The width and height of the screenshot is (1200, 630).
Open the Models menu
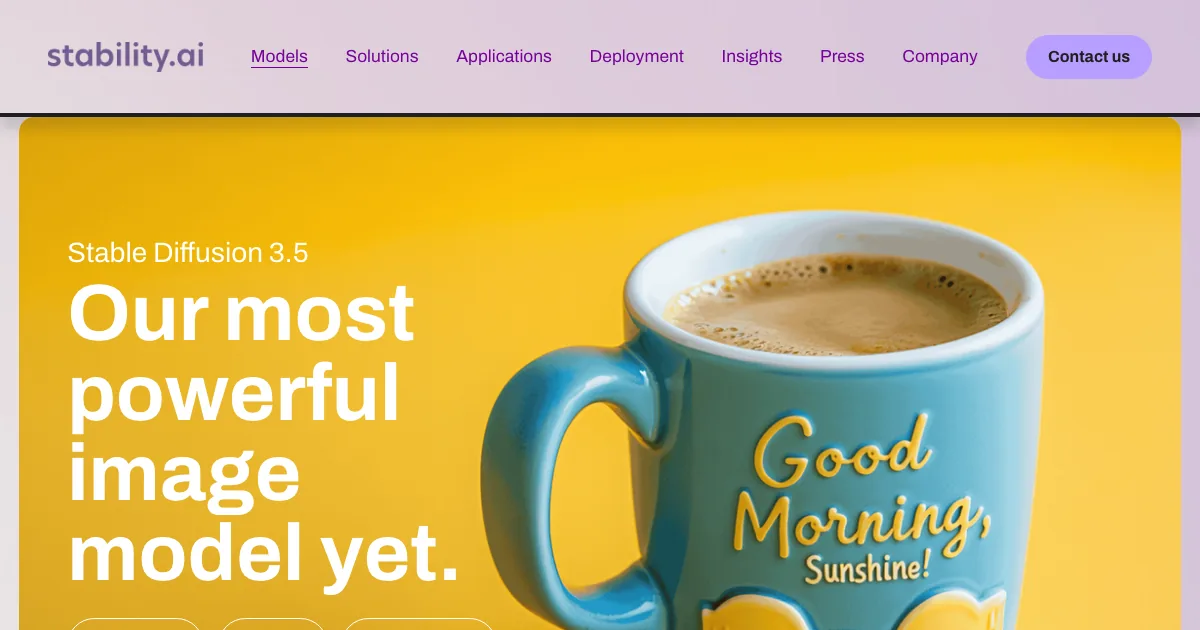[x=279, y=56]
